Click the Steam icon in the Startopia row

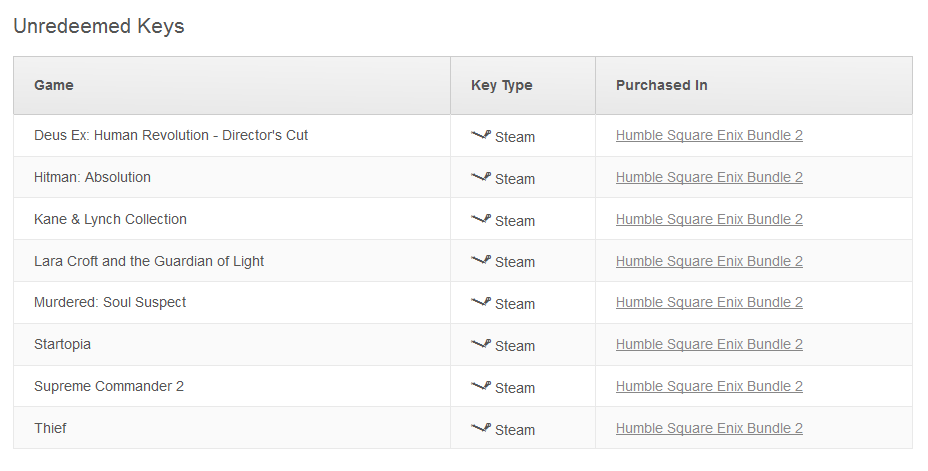coord(481,344)
